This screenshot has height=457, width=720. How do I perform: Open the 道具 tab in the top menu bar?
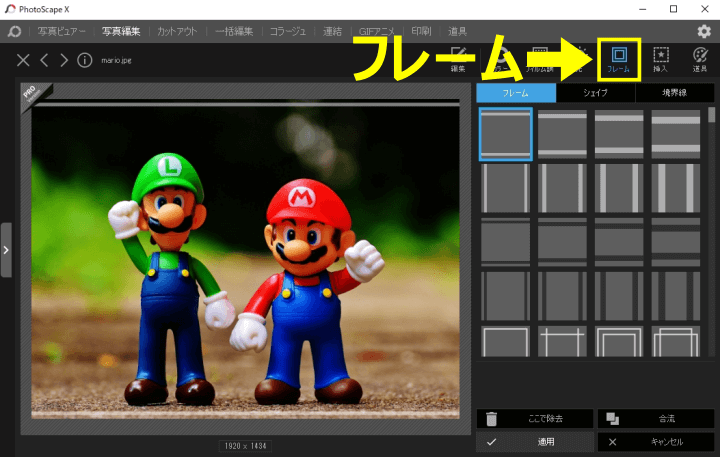457,31
